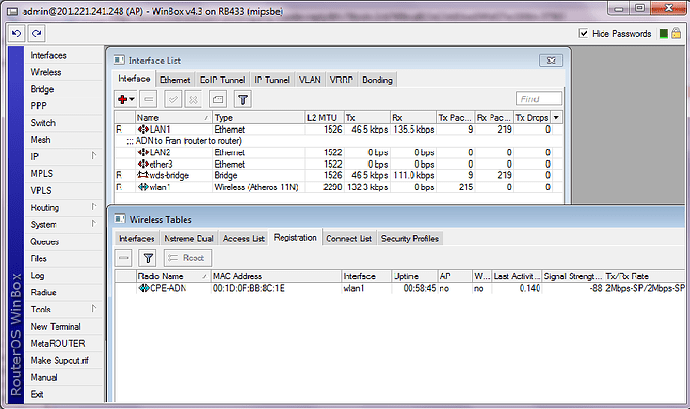Open PPP in the sidebar menu

[64, 106]
